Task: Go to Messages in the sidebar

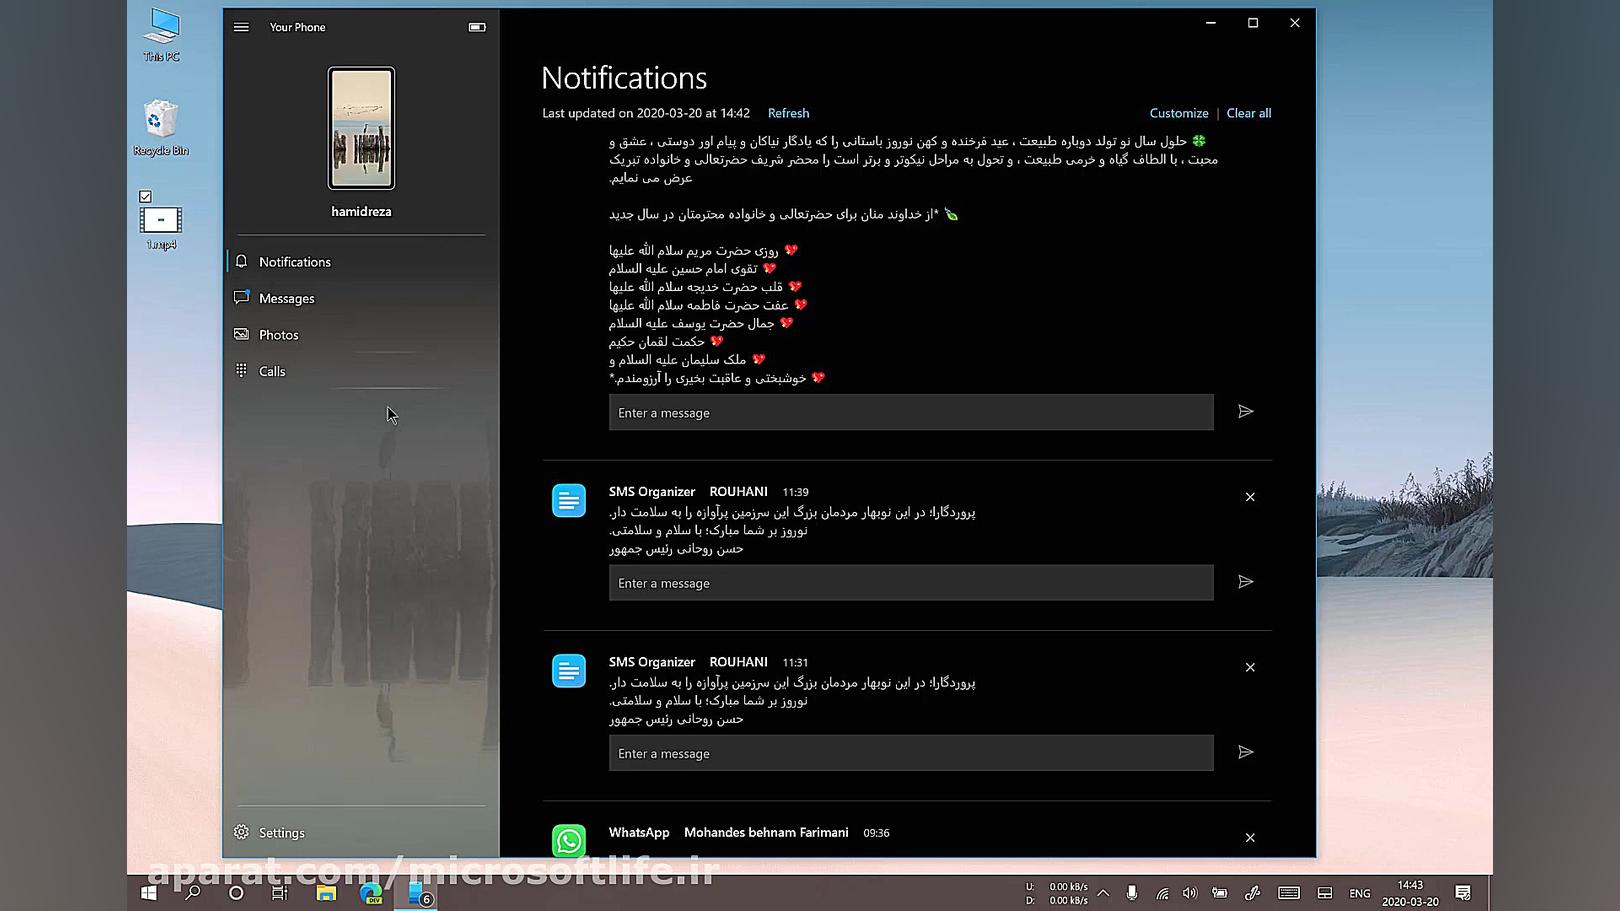Action: pyautogui.click(x=361, y=298)
